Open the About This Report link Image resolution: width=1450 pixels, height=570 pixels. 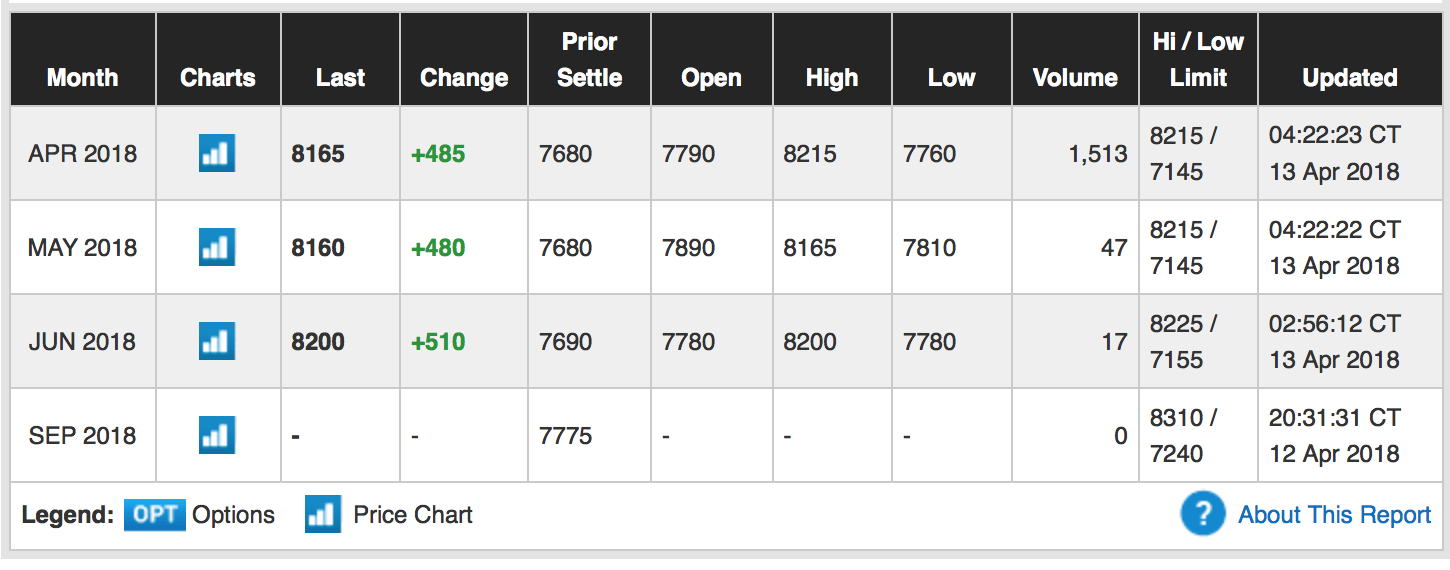(1334, 515)
